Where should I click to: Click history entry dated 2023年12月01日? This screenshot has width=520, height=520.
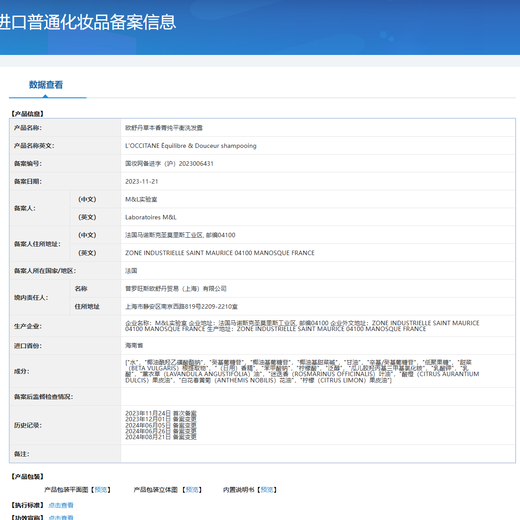click(161, 419)
